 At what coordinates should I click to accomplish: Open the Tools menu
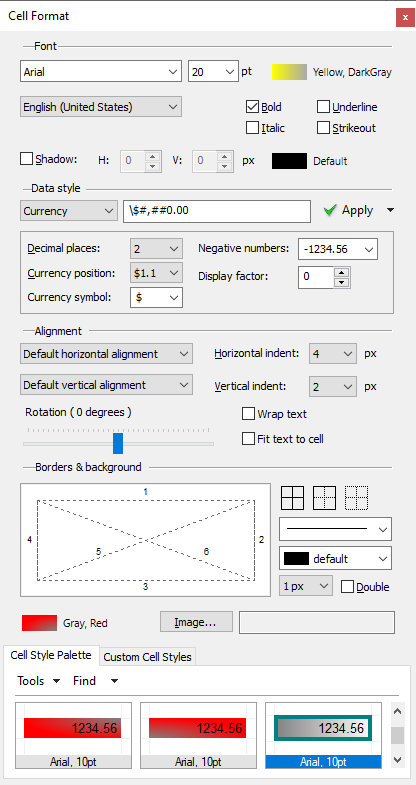click(39, 681)
